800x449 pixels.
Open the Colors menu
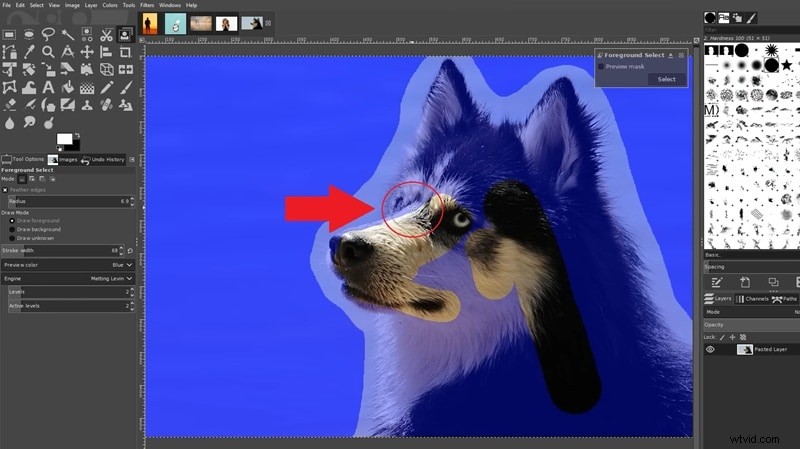pos(110,5)
